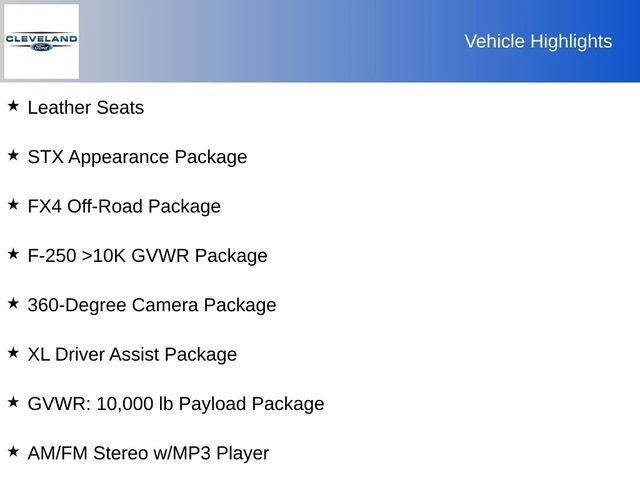The width and height of the screenshot is (640, 480).
Task: Click the star icon beside Leather Seats
Action: click(13, 105)
